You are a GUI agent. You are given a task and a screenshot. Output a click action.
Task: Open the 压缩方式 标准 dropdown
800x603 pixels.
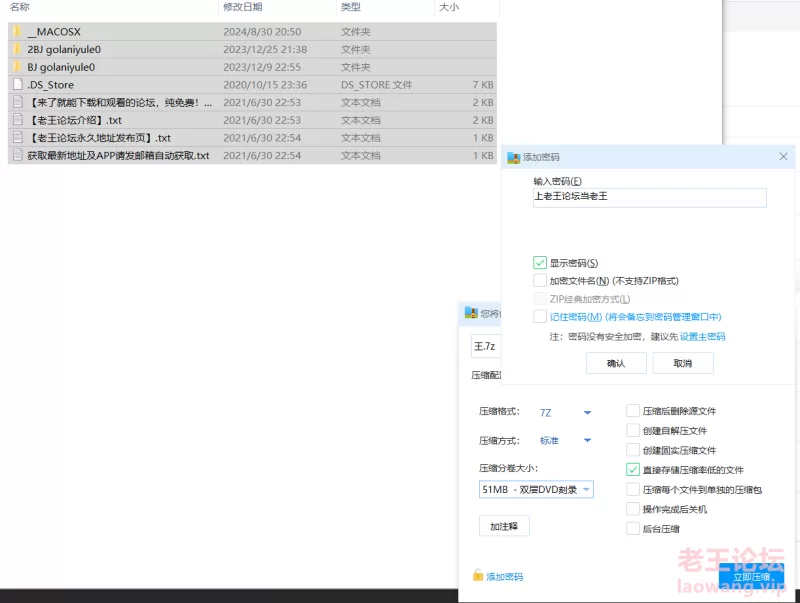tap(565, 440)
